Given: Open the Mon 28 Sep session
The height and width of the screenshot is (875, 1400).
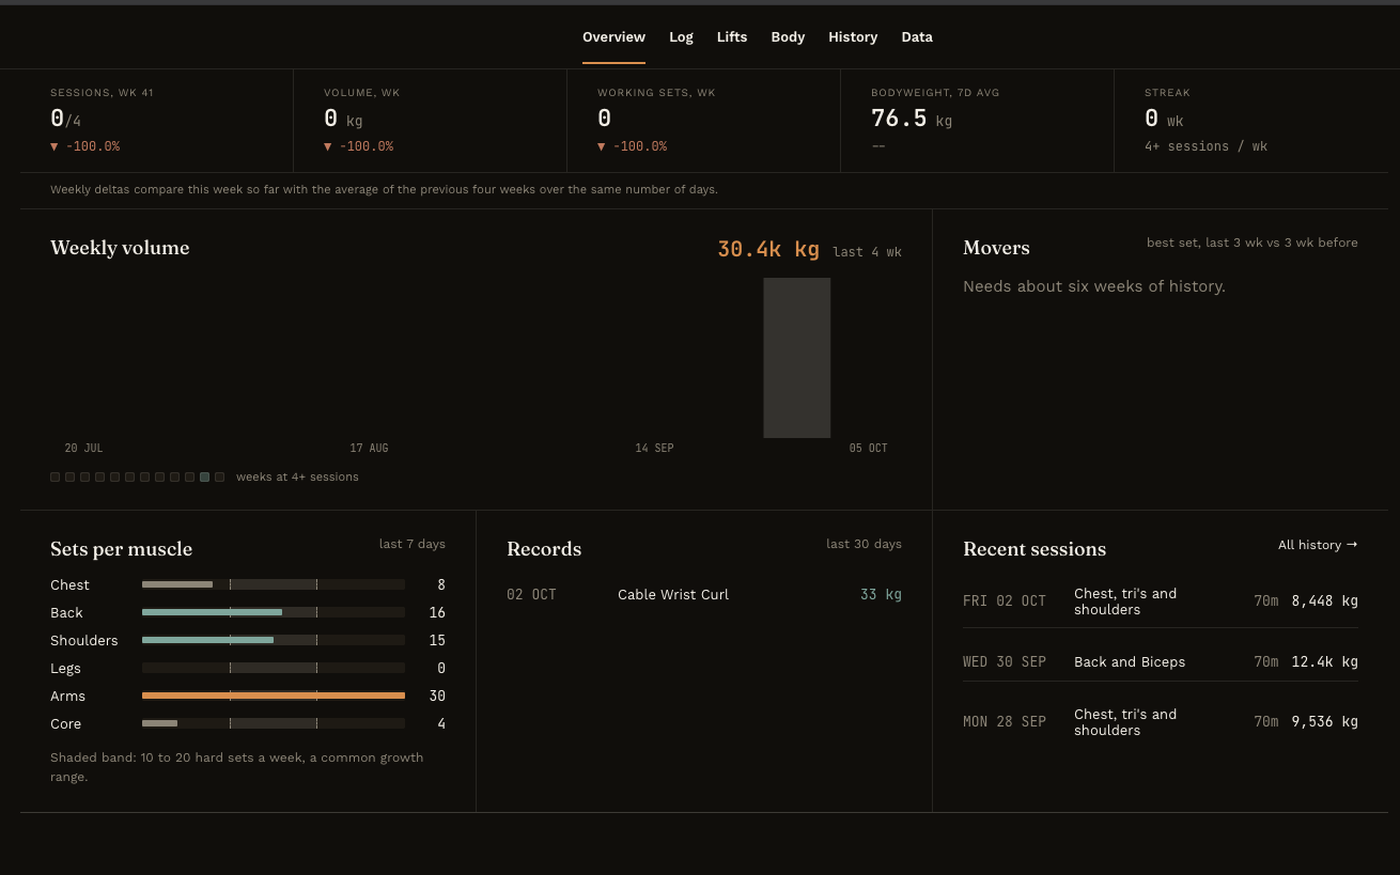Looking at the screenshot, I should (1160, 722).
